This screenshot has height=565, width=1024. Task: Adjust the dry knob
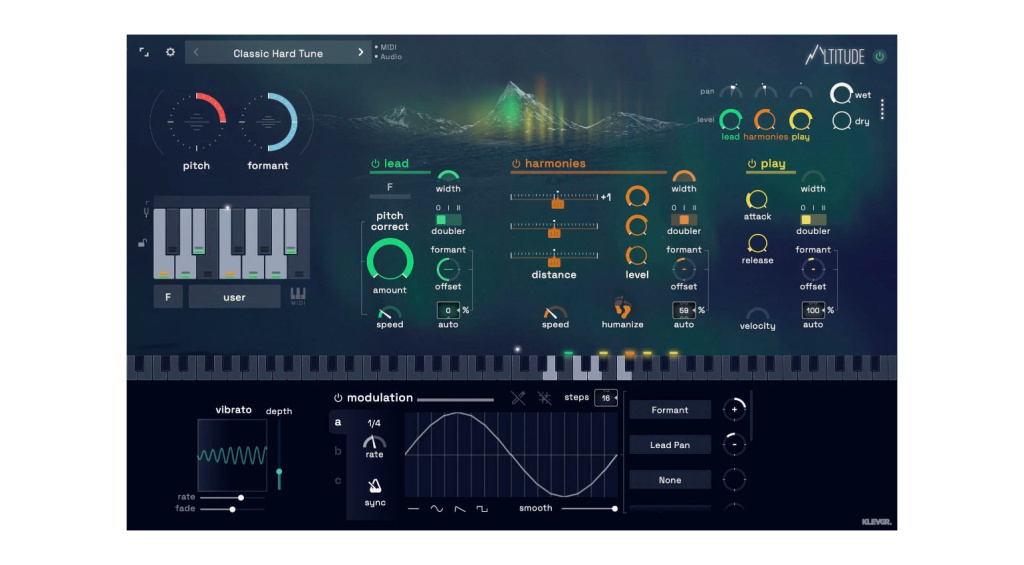842,121
